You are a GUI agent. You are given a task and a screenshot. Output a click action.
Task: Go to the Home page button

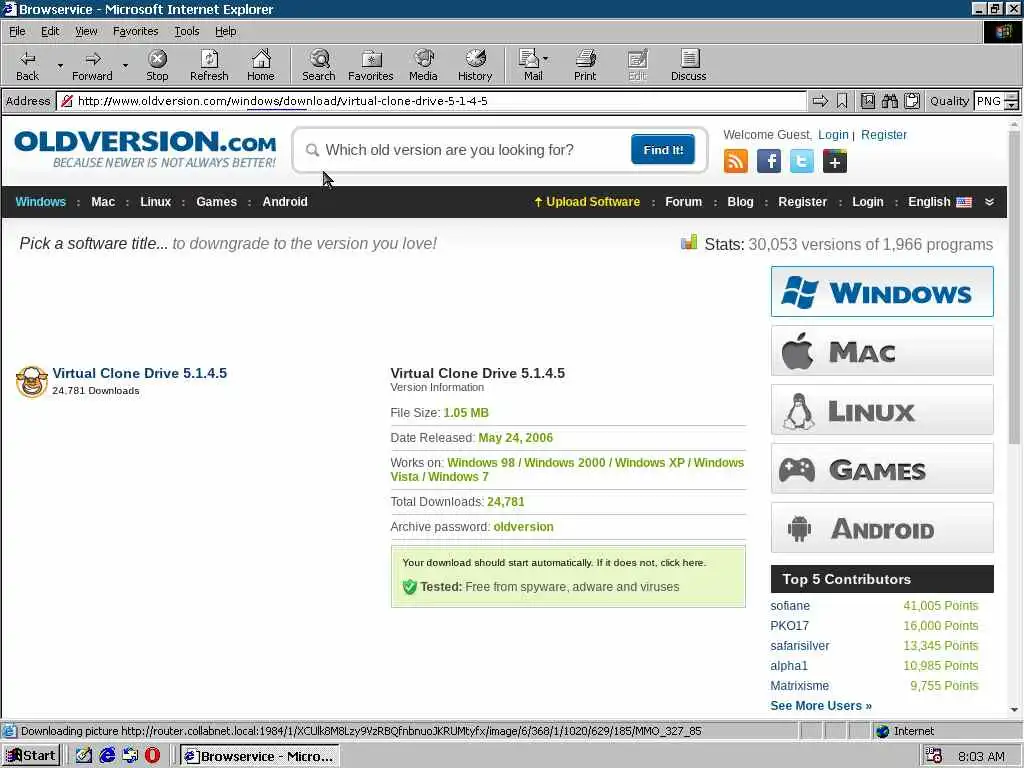coord(261,65)
